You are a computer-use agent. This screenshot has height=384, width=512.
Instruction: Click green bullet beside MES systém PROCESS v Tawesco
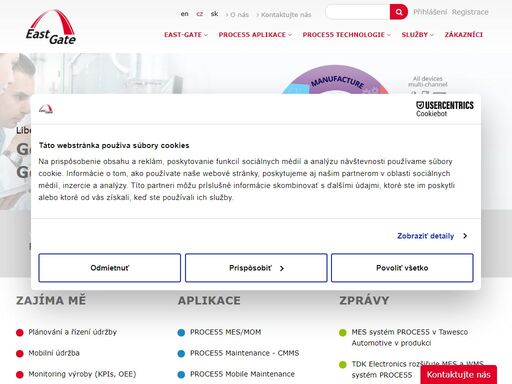point(343,333)
